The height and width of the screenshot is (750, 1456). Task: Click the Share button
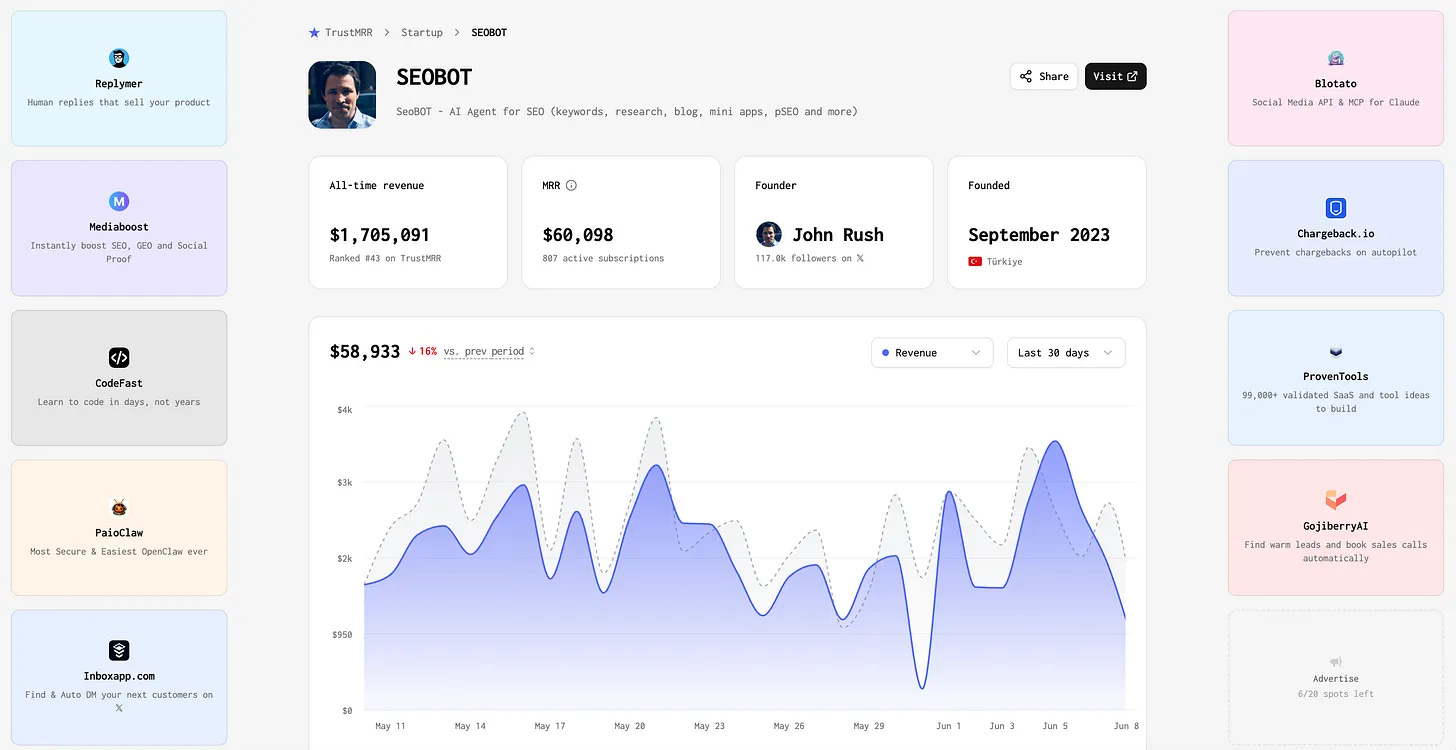(1044, 76)
